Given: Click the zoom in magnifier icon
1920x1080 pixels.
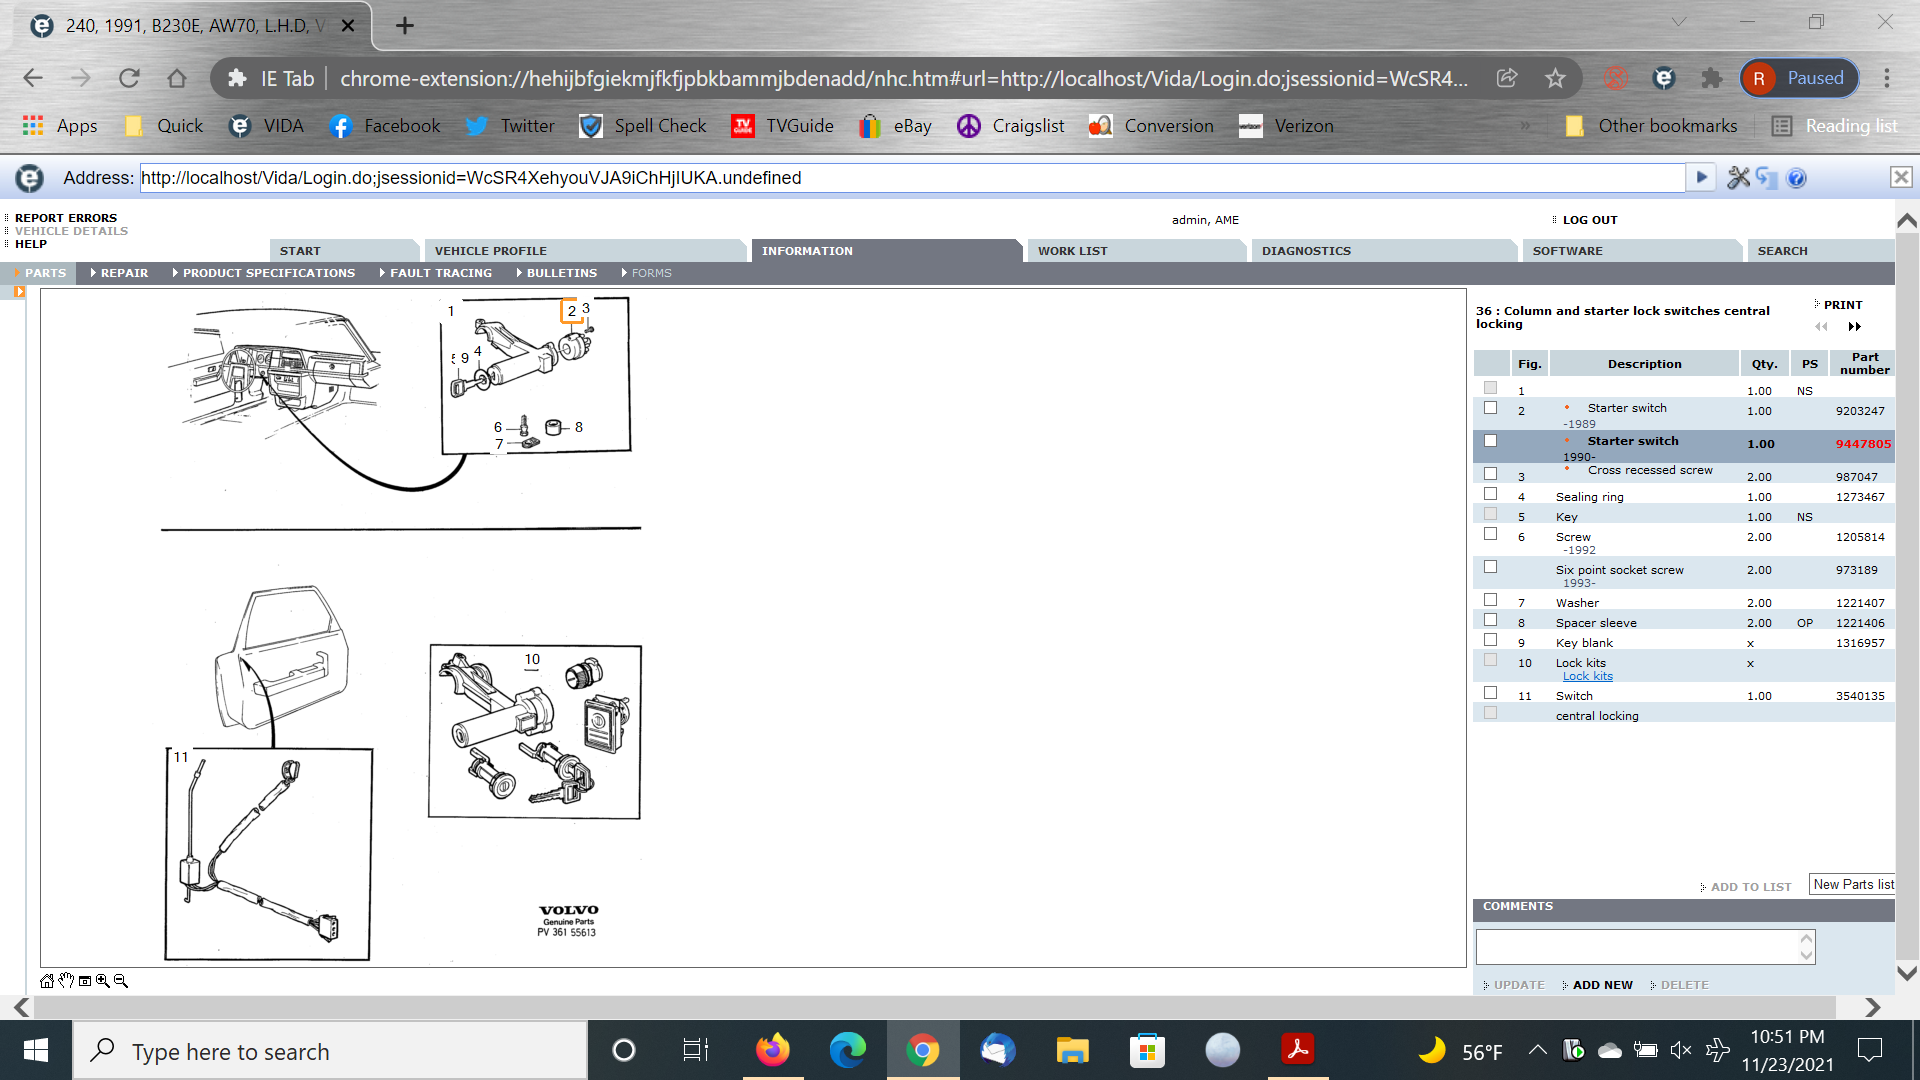Looking at the screenshot, I should pyautogui.click(x=102, y=981).
